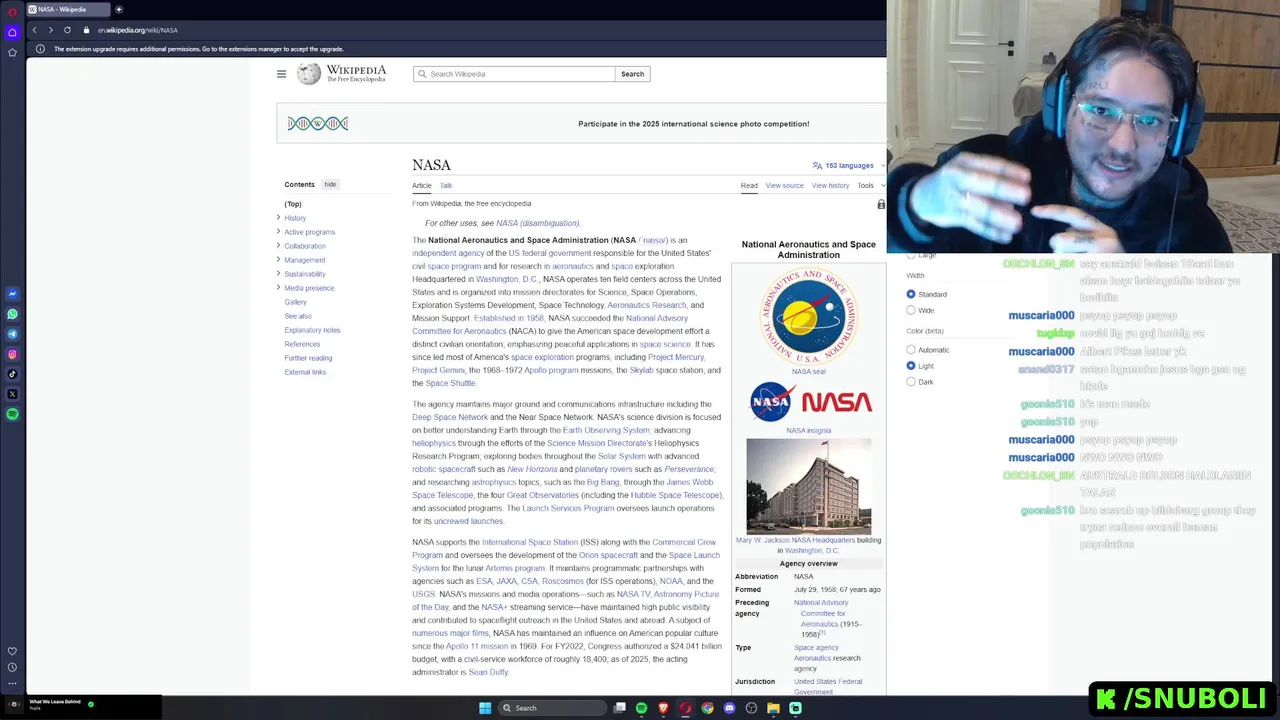This screenshot has width=1280, height=720.
Task: Open TikTok in the Opera sidebar
Action: point(12,374)
